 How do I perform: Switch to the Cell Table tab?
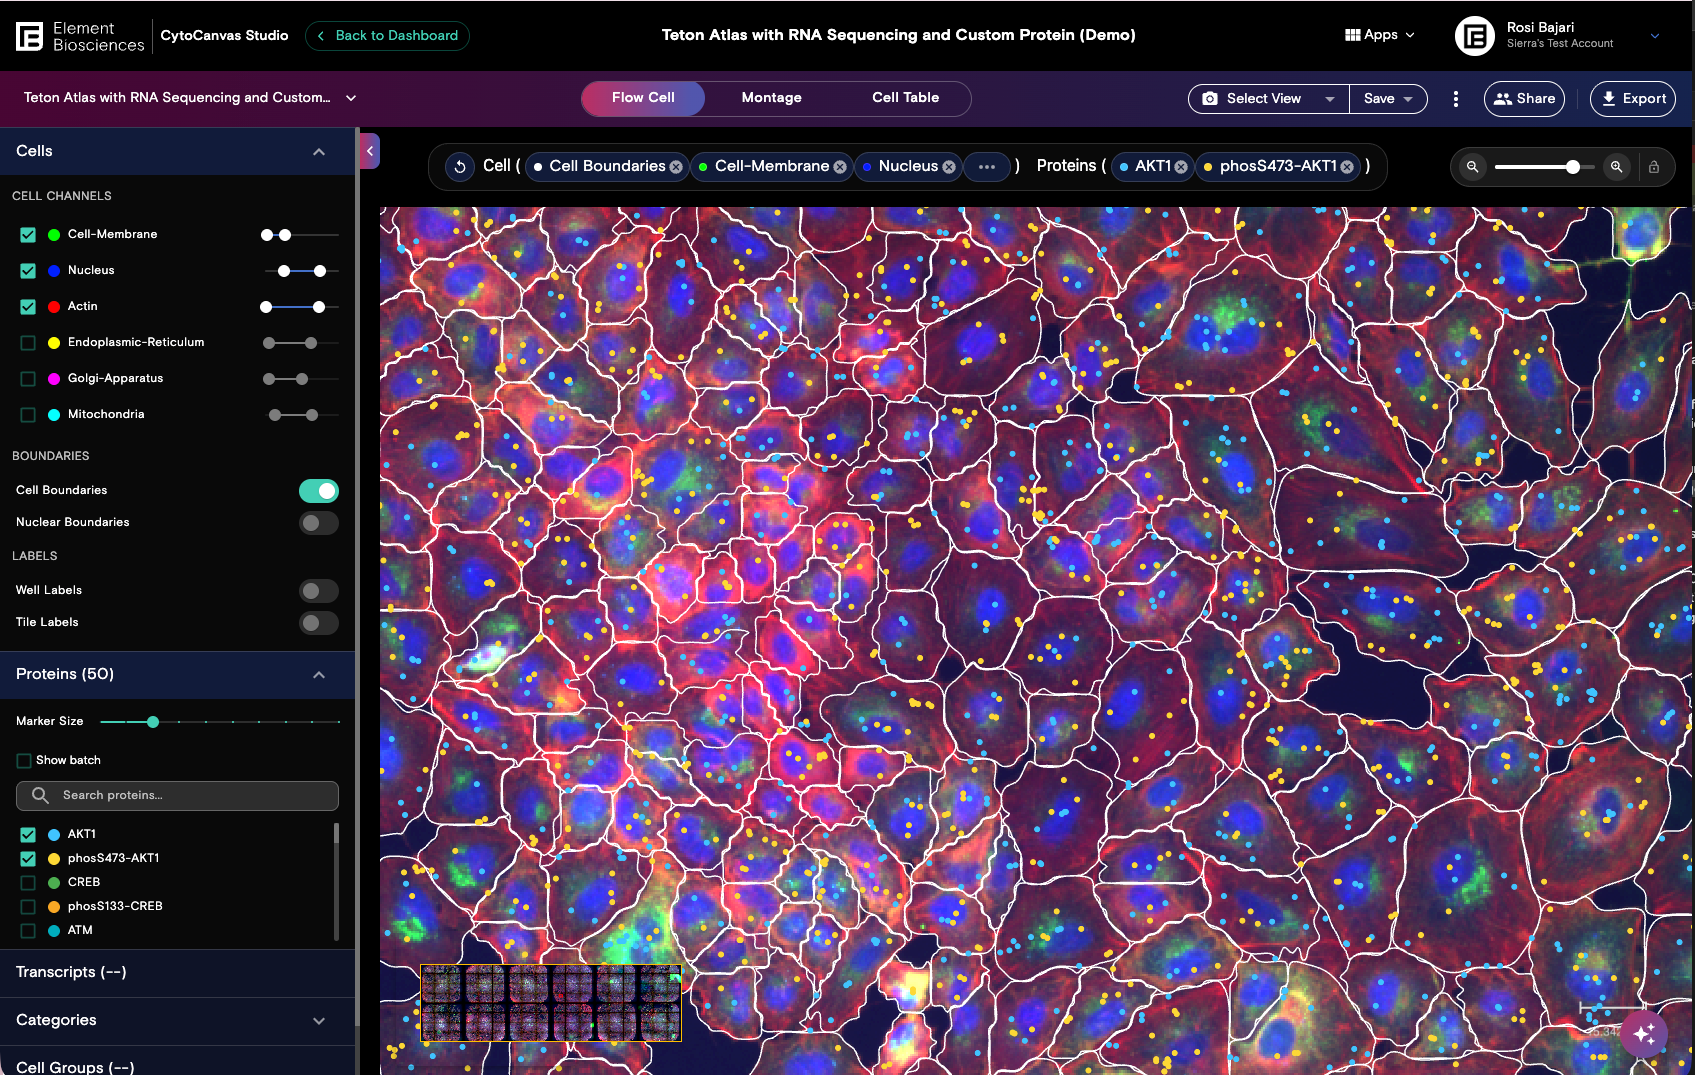(905, 98)
